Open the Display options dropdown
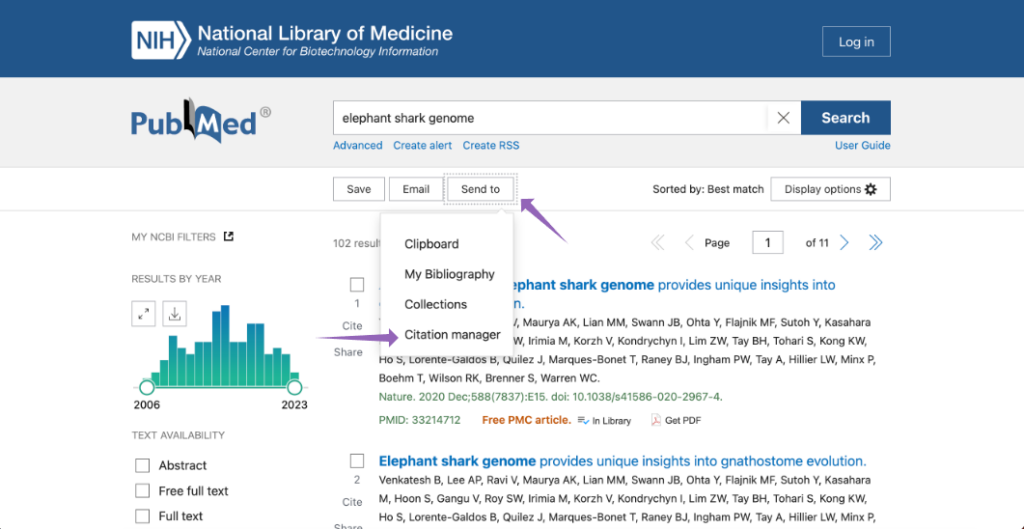Viewport: 1024px width, 529px height. coord(830,189)
